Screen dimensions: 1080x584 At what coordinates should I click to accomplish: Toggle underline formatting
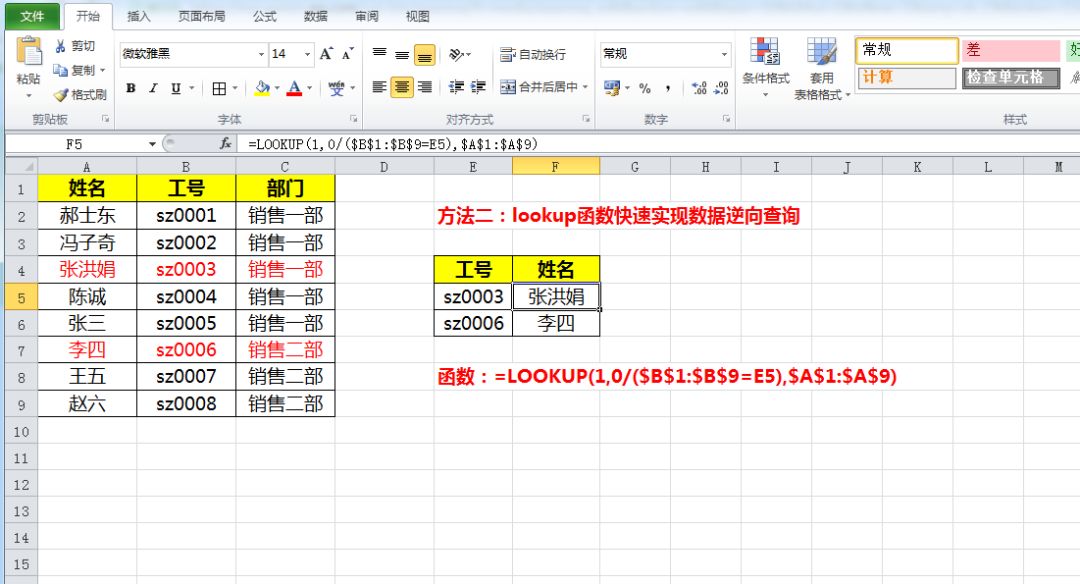pyautogui.click(x=176, y=88)
